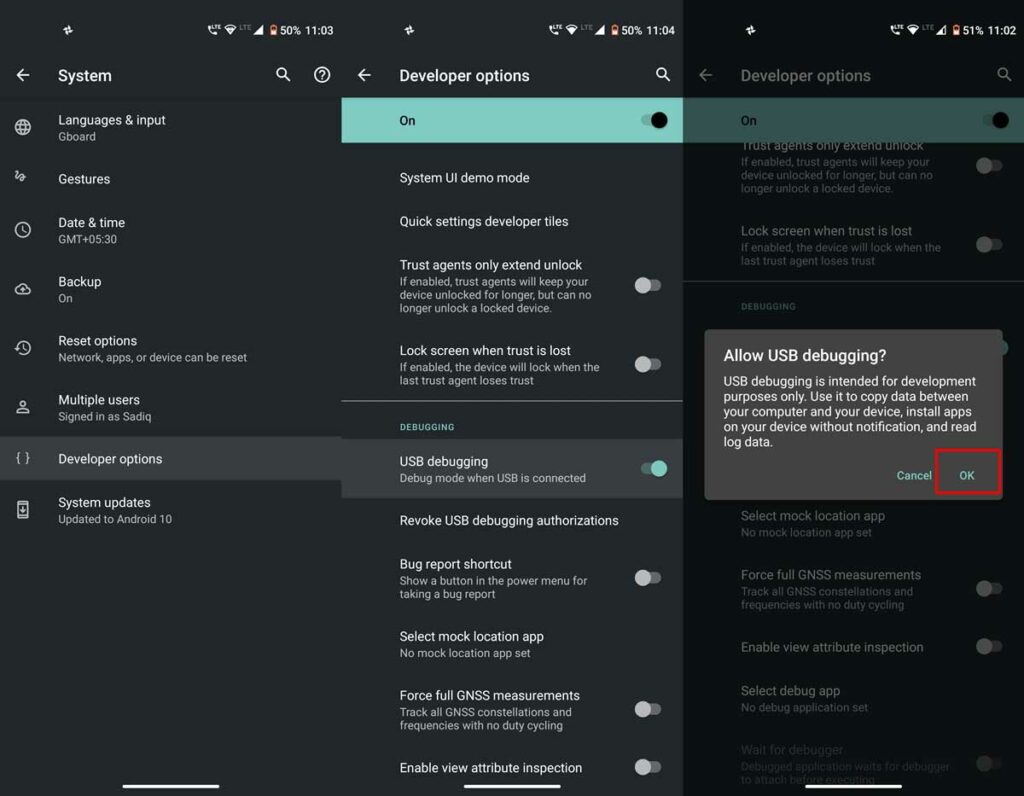
Task: Dismiss the dialog with Cancel
Action: [913, 475]
